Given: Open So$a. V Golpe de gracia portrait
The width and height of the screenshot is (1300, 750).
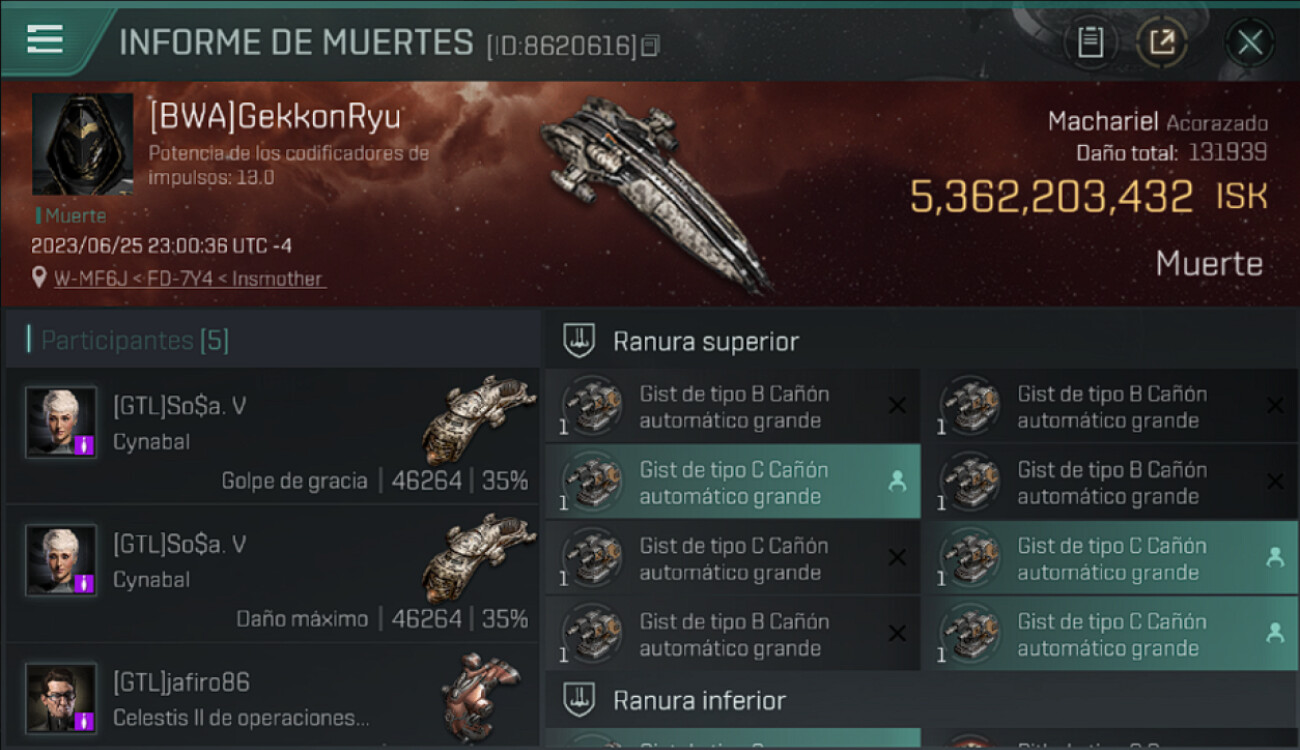Looking at the screenshot, I should (x=61, y=422).
